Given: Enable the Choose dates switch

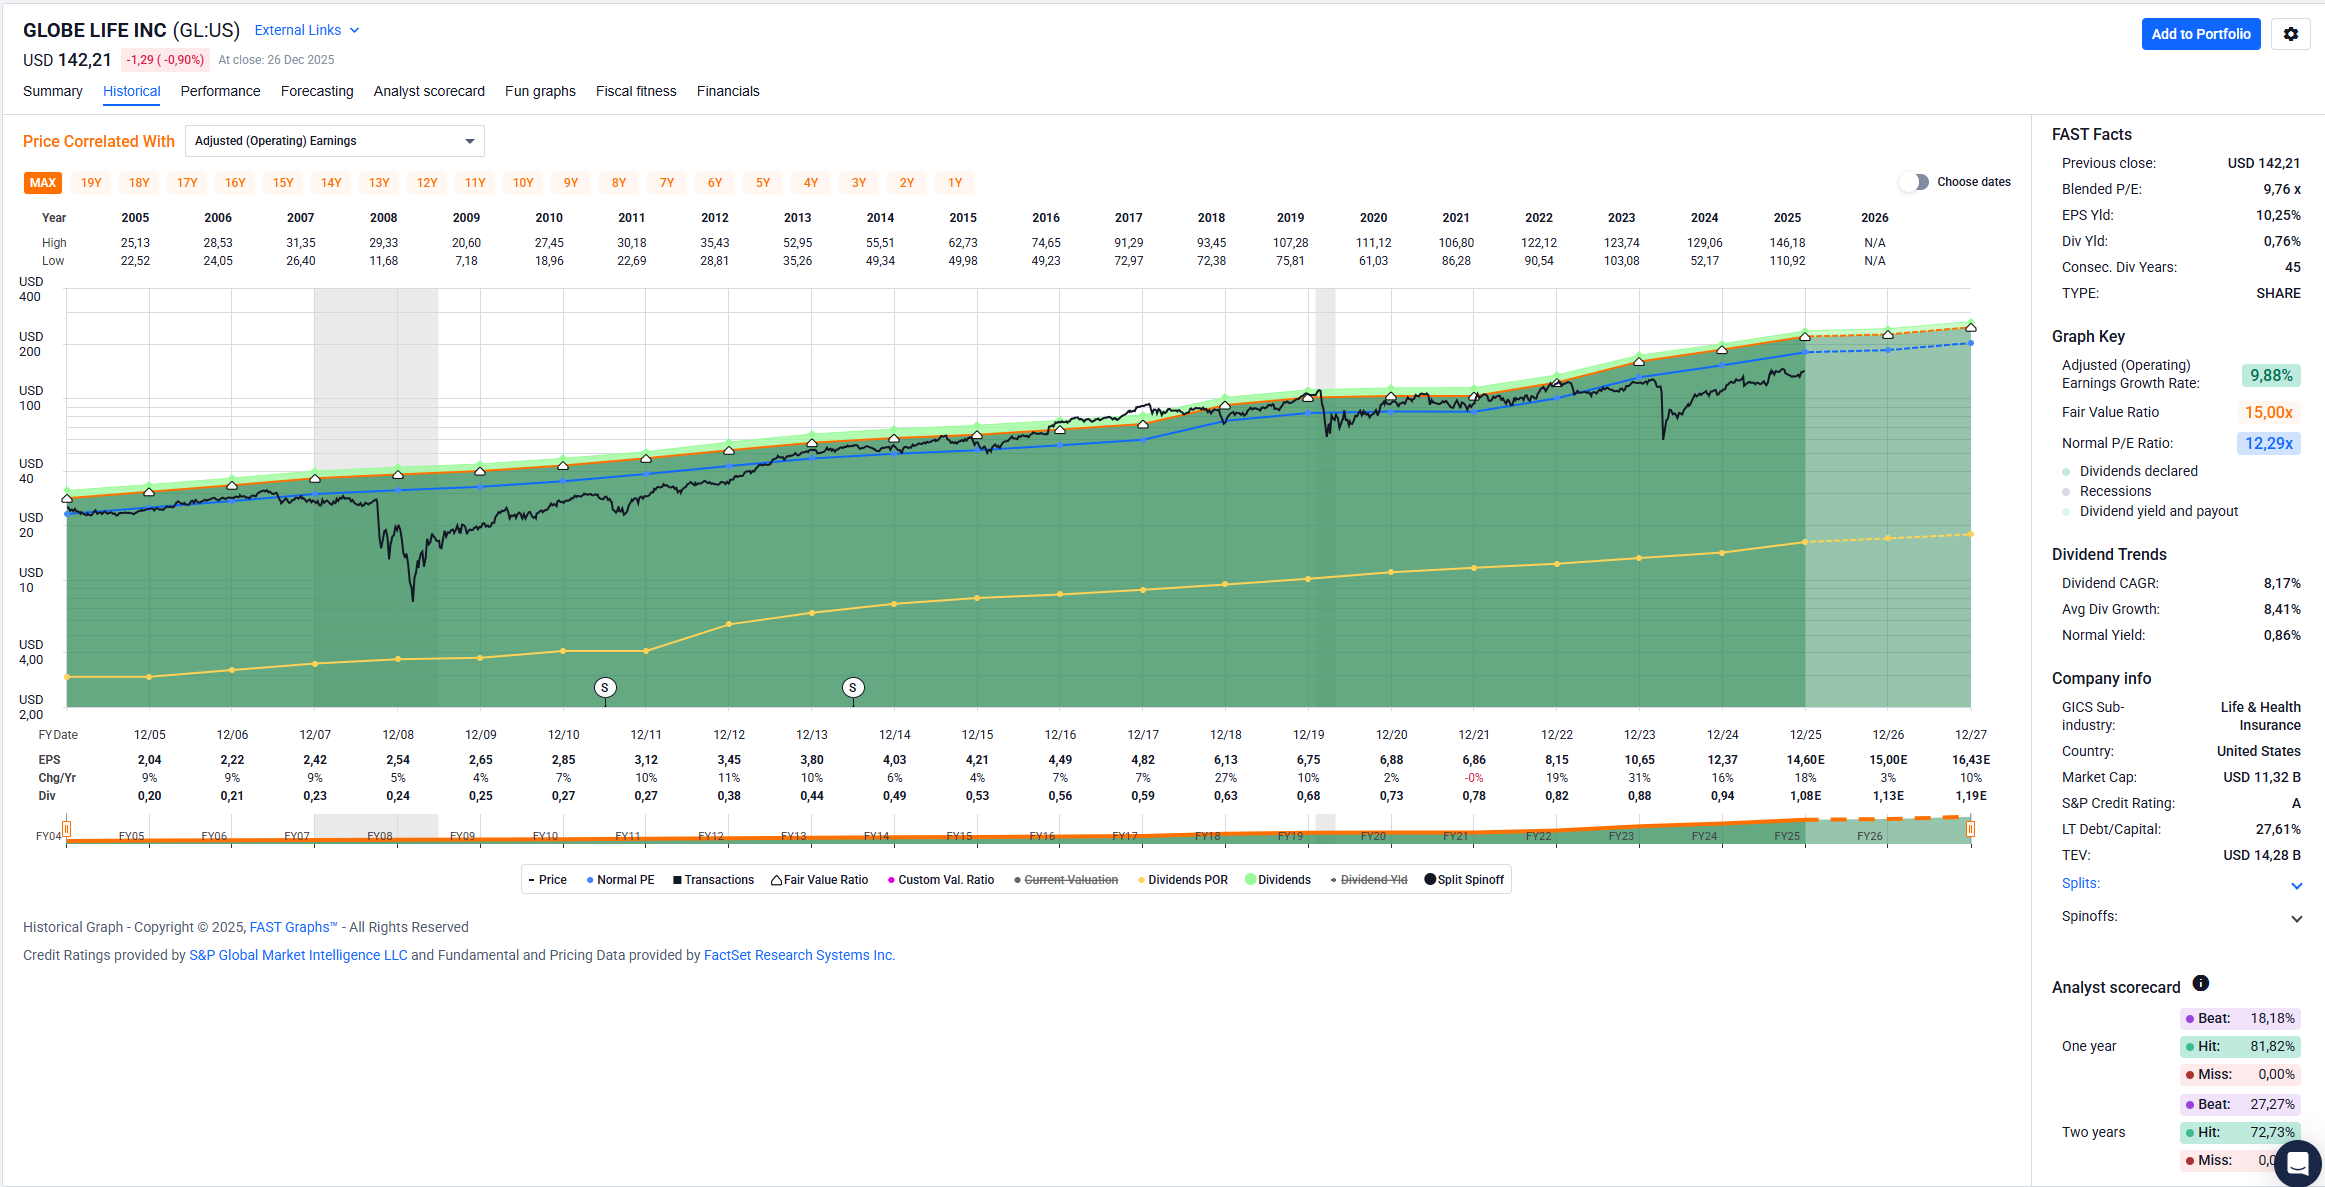Looking at the screenshot, I should (1914, 182).
